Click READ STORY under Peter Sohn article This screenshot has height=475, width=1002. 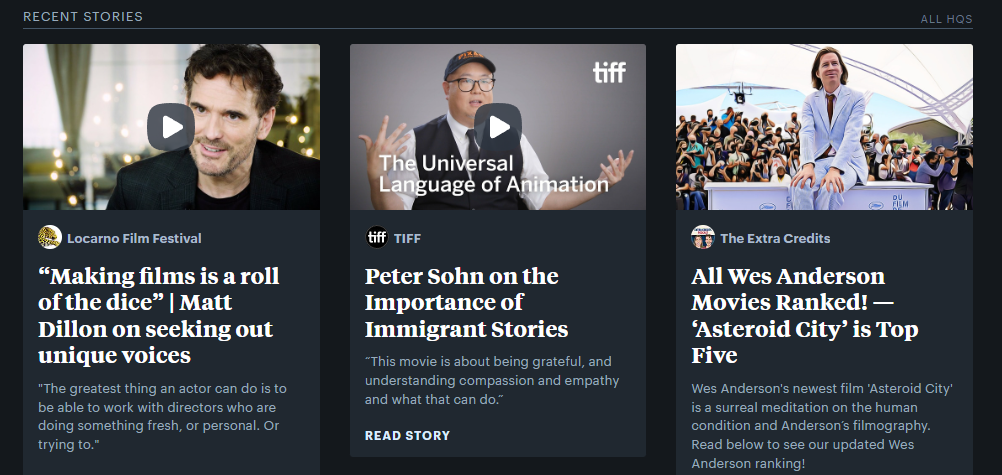(407, 435)
